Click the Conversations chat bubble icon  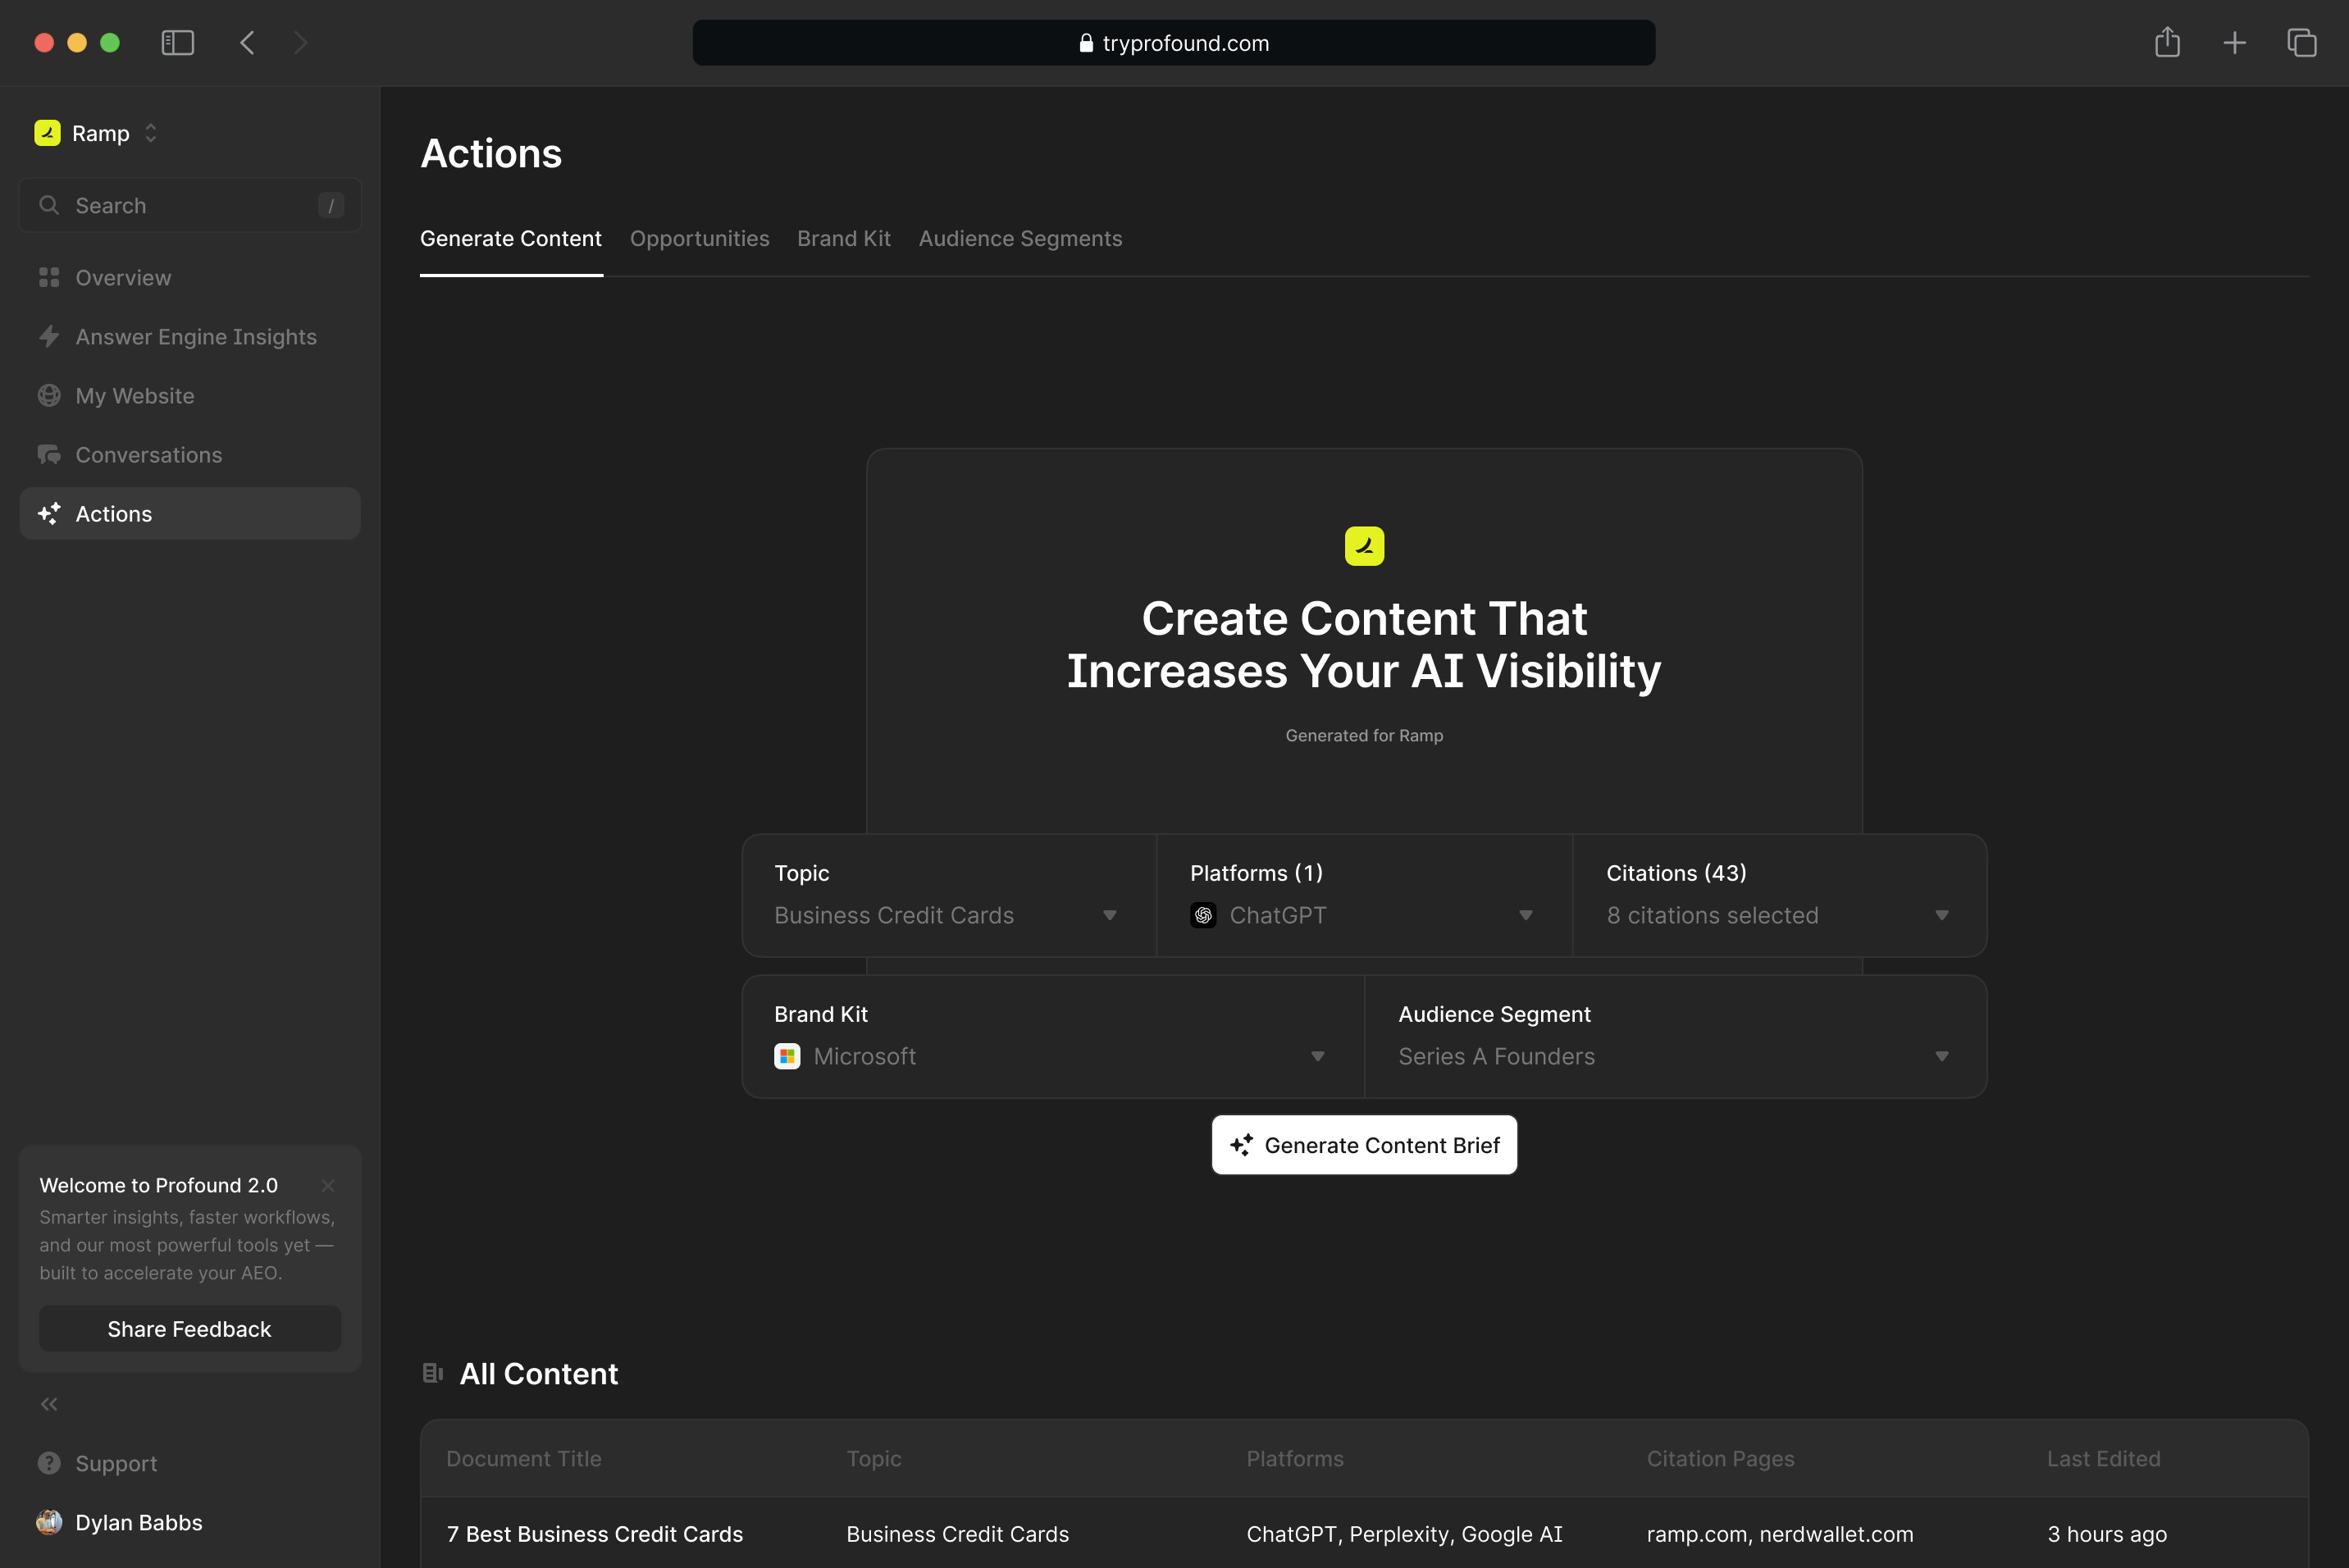(49, 455)
